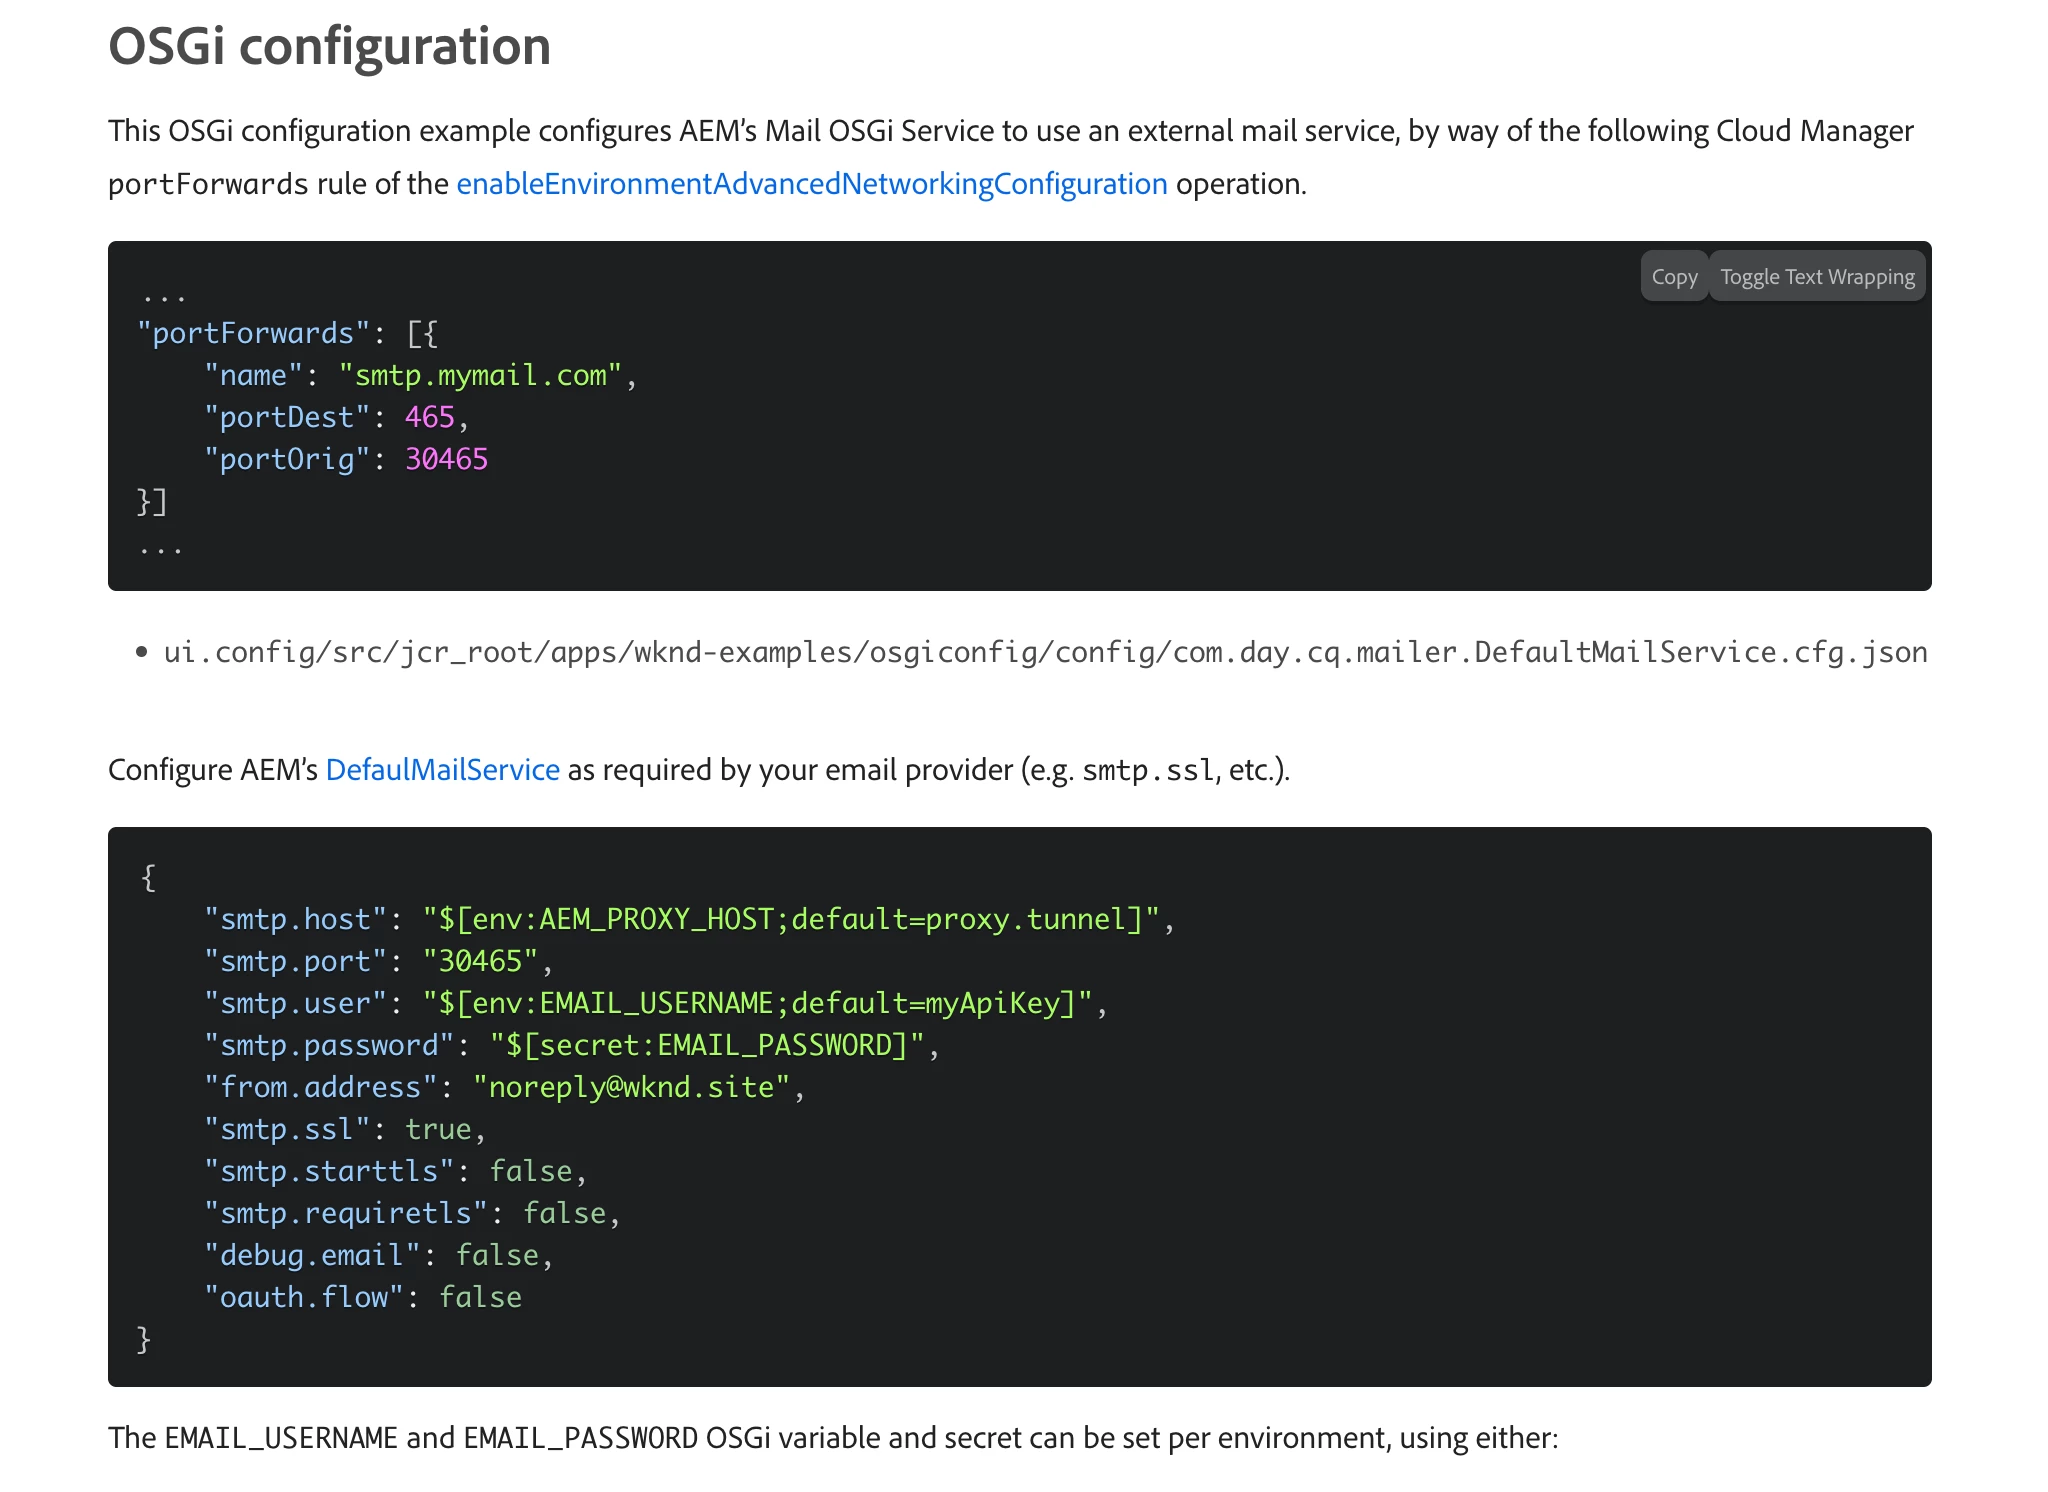Click the EMAIL_USERNAME smtp.user value
Screen dimensions: 2048x1492
coord(756,1003)
